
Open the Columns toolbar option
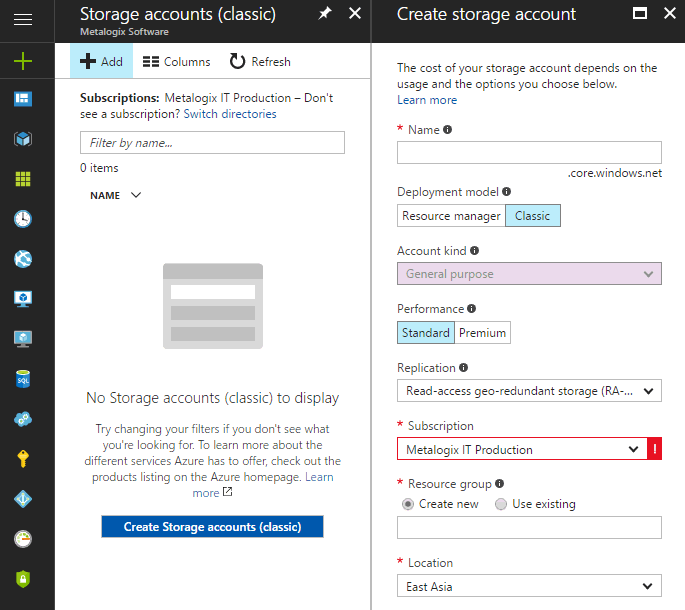click(x=176, y=62)
